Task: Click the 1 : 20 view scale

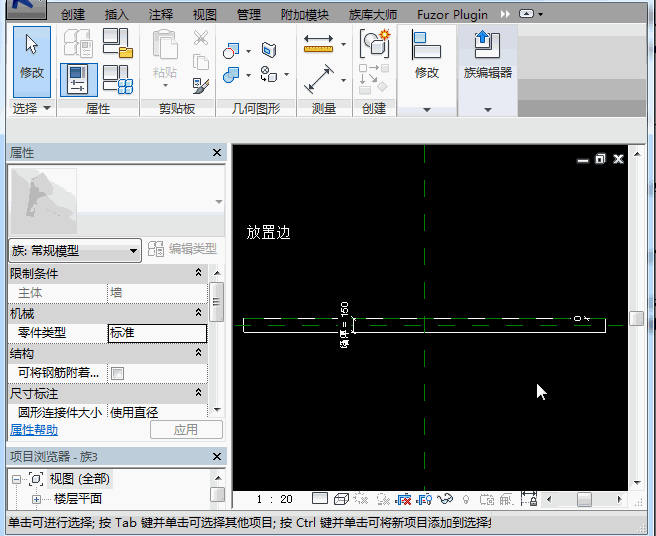Action: click(x=273, y=499)
